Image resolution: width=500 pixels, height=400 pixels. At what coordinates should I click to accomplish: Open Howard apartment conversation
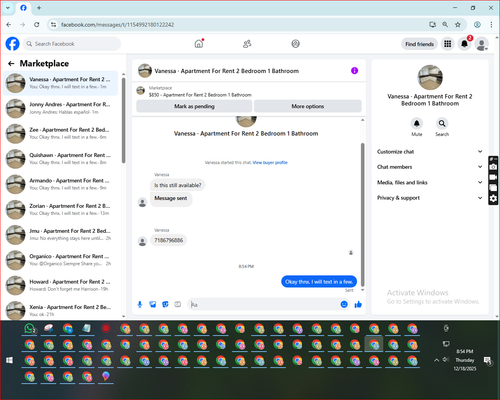tap(61, 285)
